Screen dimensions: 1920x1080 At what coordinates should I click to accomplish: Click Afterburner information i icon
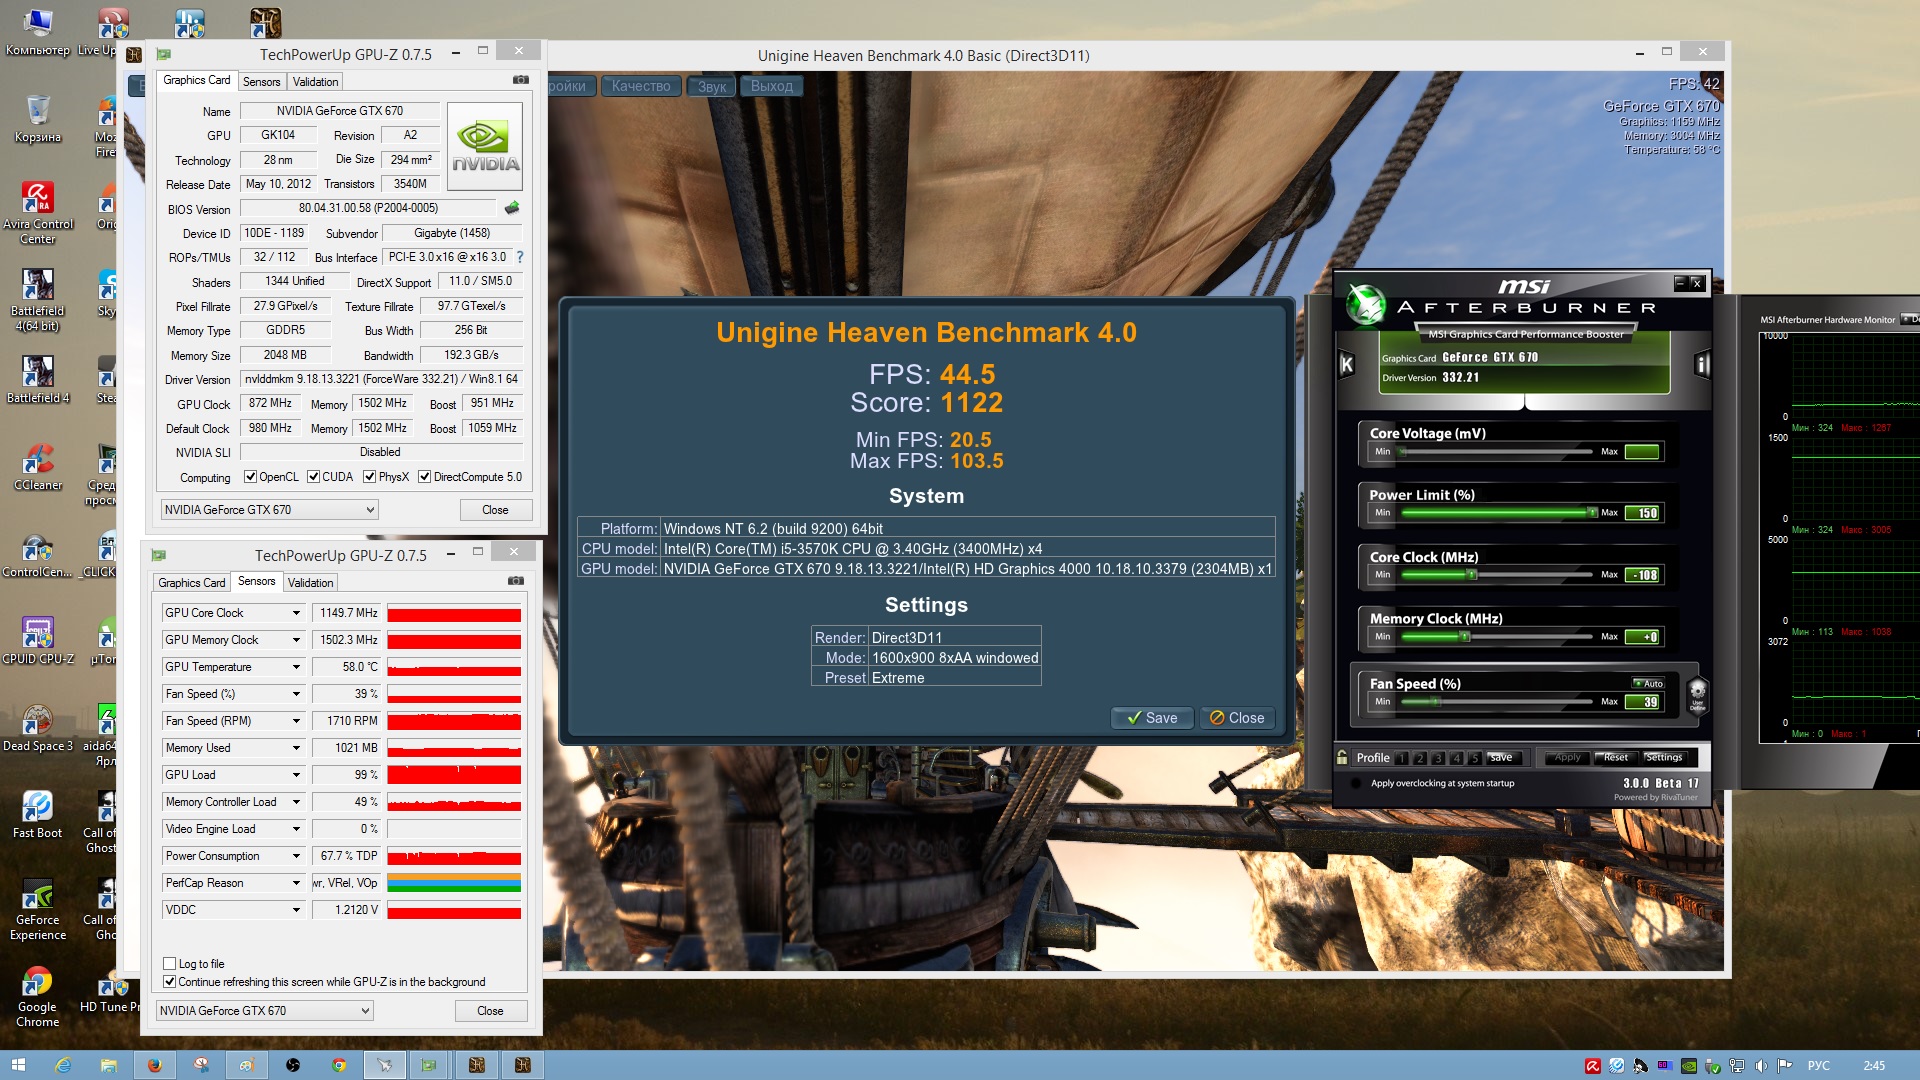(x=1701, y=365)
